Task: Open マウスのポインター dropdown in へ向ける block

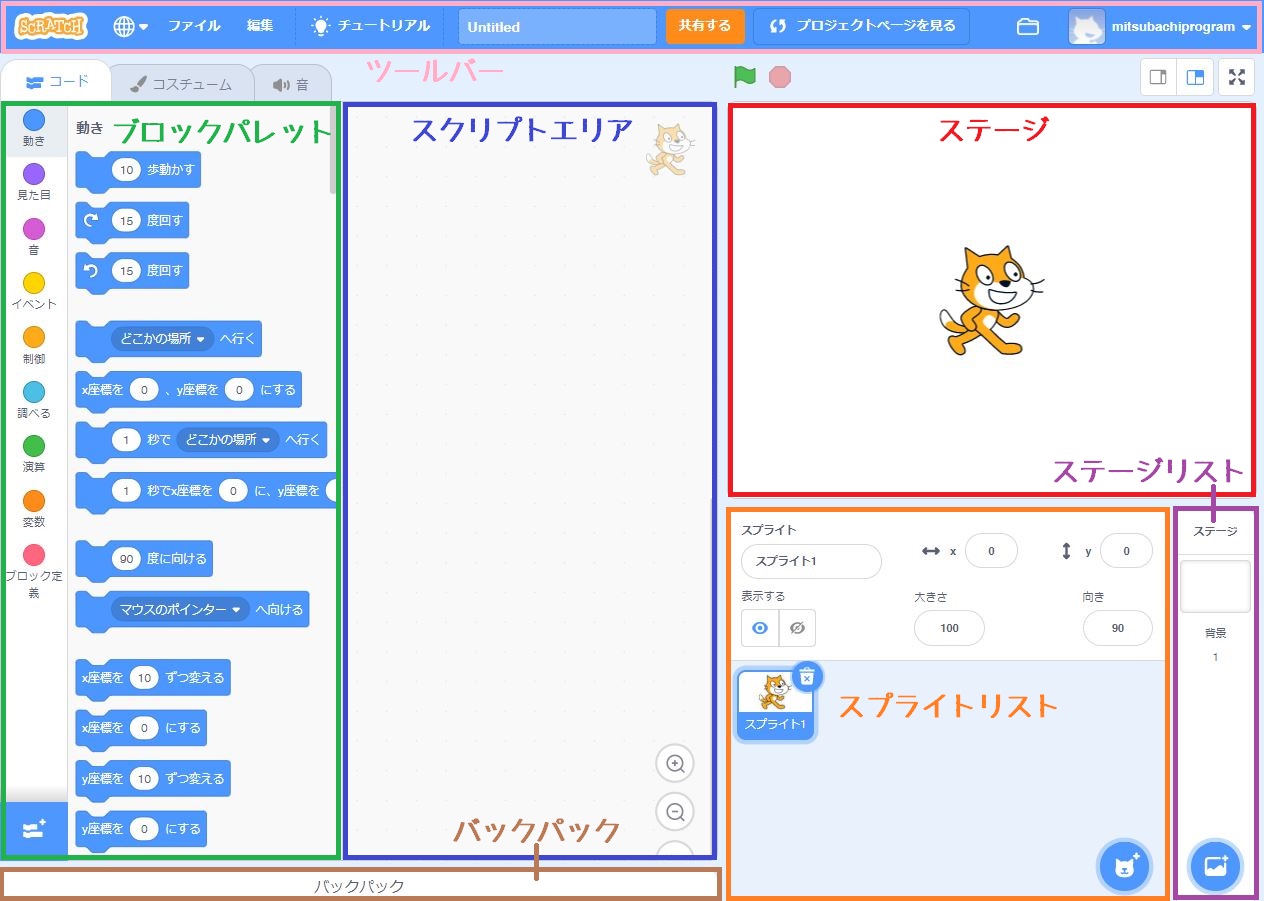Action: (179, 609)
